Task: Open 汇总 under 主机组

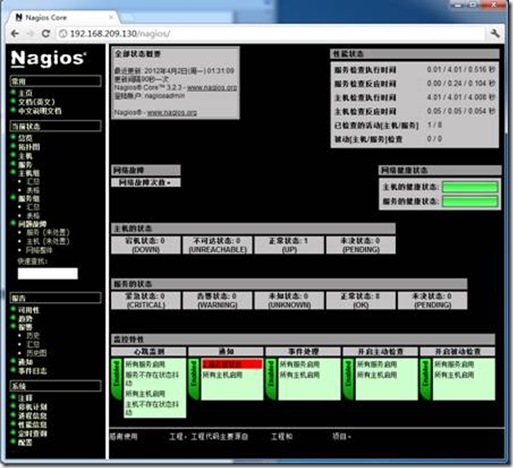Action: [x=33, y=182]
